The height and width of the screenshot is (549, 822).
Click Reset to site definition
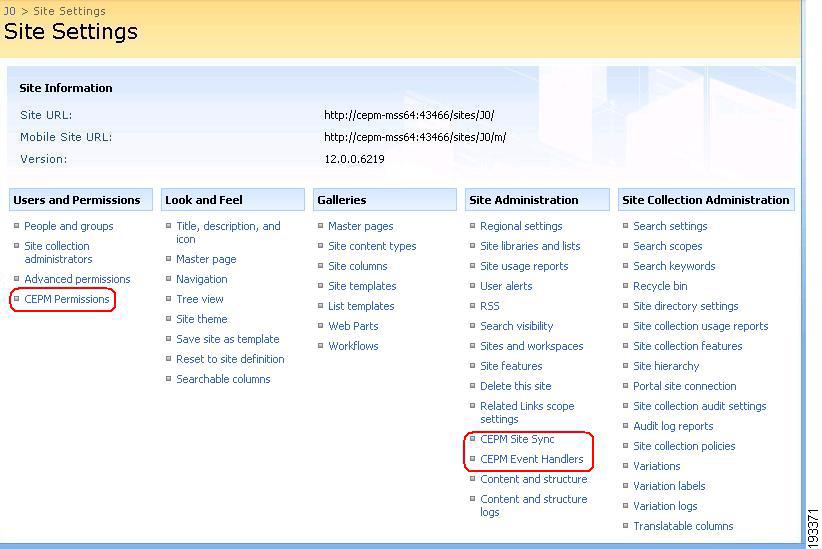(230, 359)
